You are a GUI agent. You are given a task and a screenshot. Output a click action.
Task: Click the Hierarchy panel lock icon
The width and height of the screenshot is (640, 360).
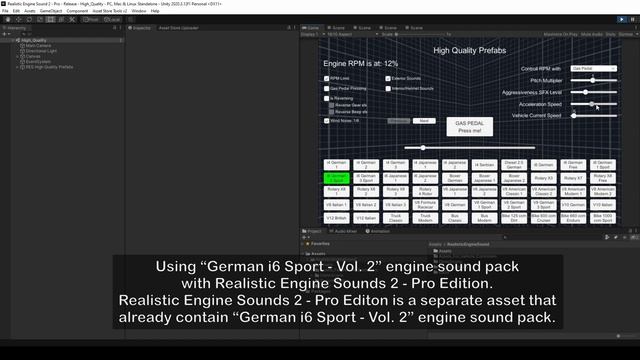(x=115, y=28)
